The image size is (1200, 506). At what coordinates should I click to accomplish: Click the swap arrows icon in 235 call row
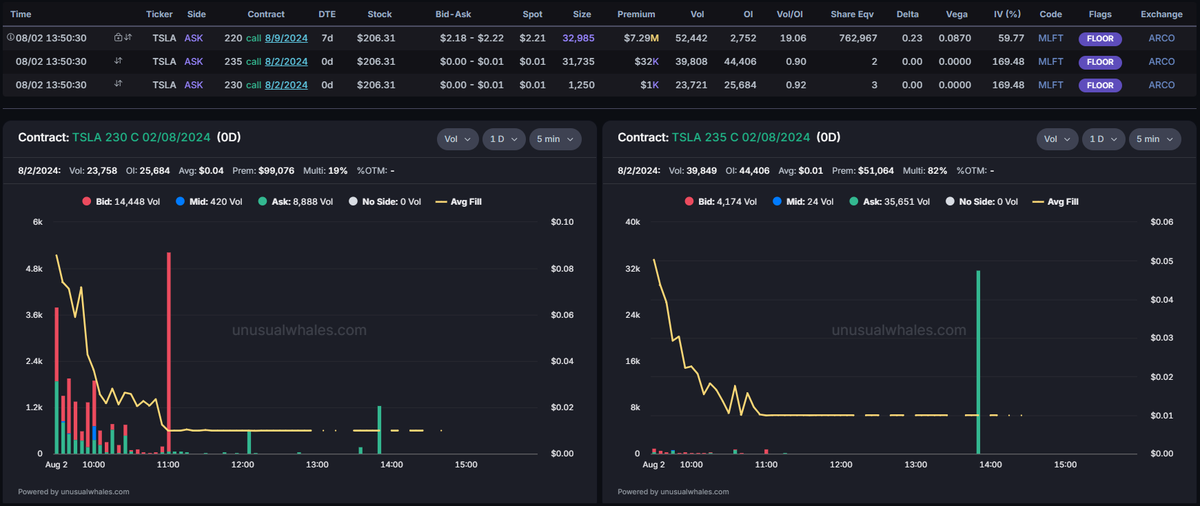coord(118,60)
